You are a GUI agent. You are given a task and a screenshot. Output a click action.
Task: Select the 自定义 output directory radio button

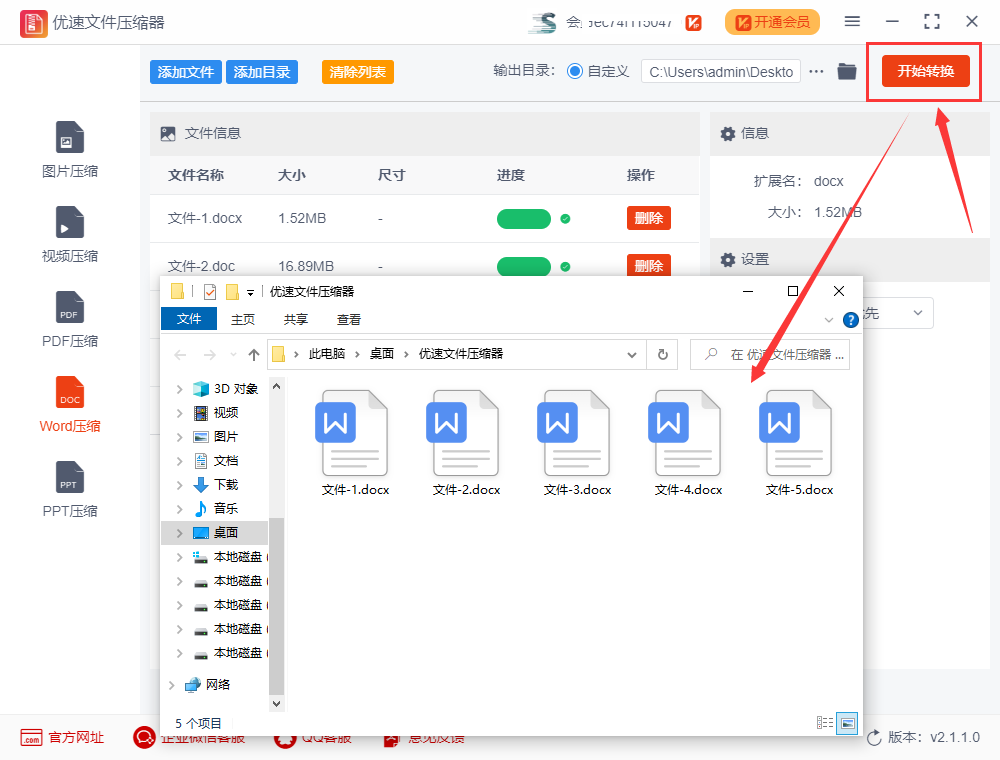coord(575,71)
